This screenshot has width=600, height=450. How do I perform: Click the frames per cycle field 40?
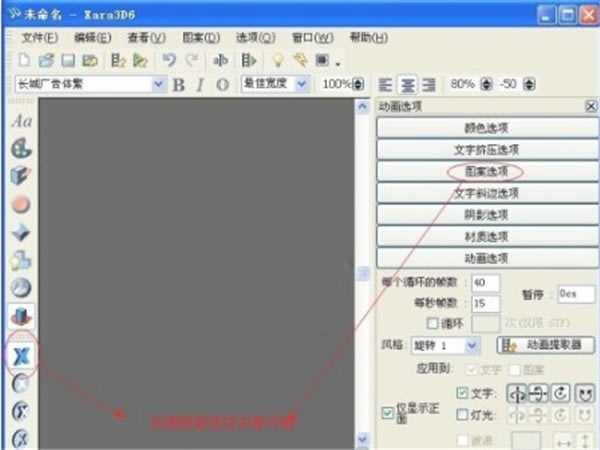pos(486,283)
